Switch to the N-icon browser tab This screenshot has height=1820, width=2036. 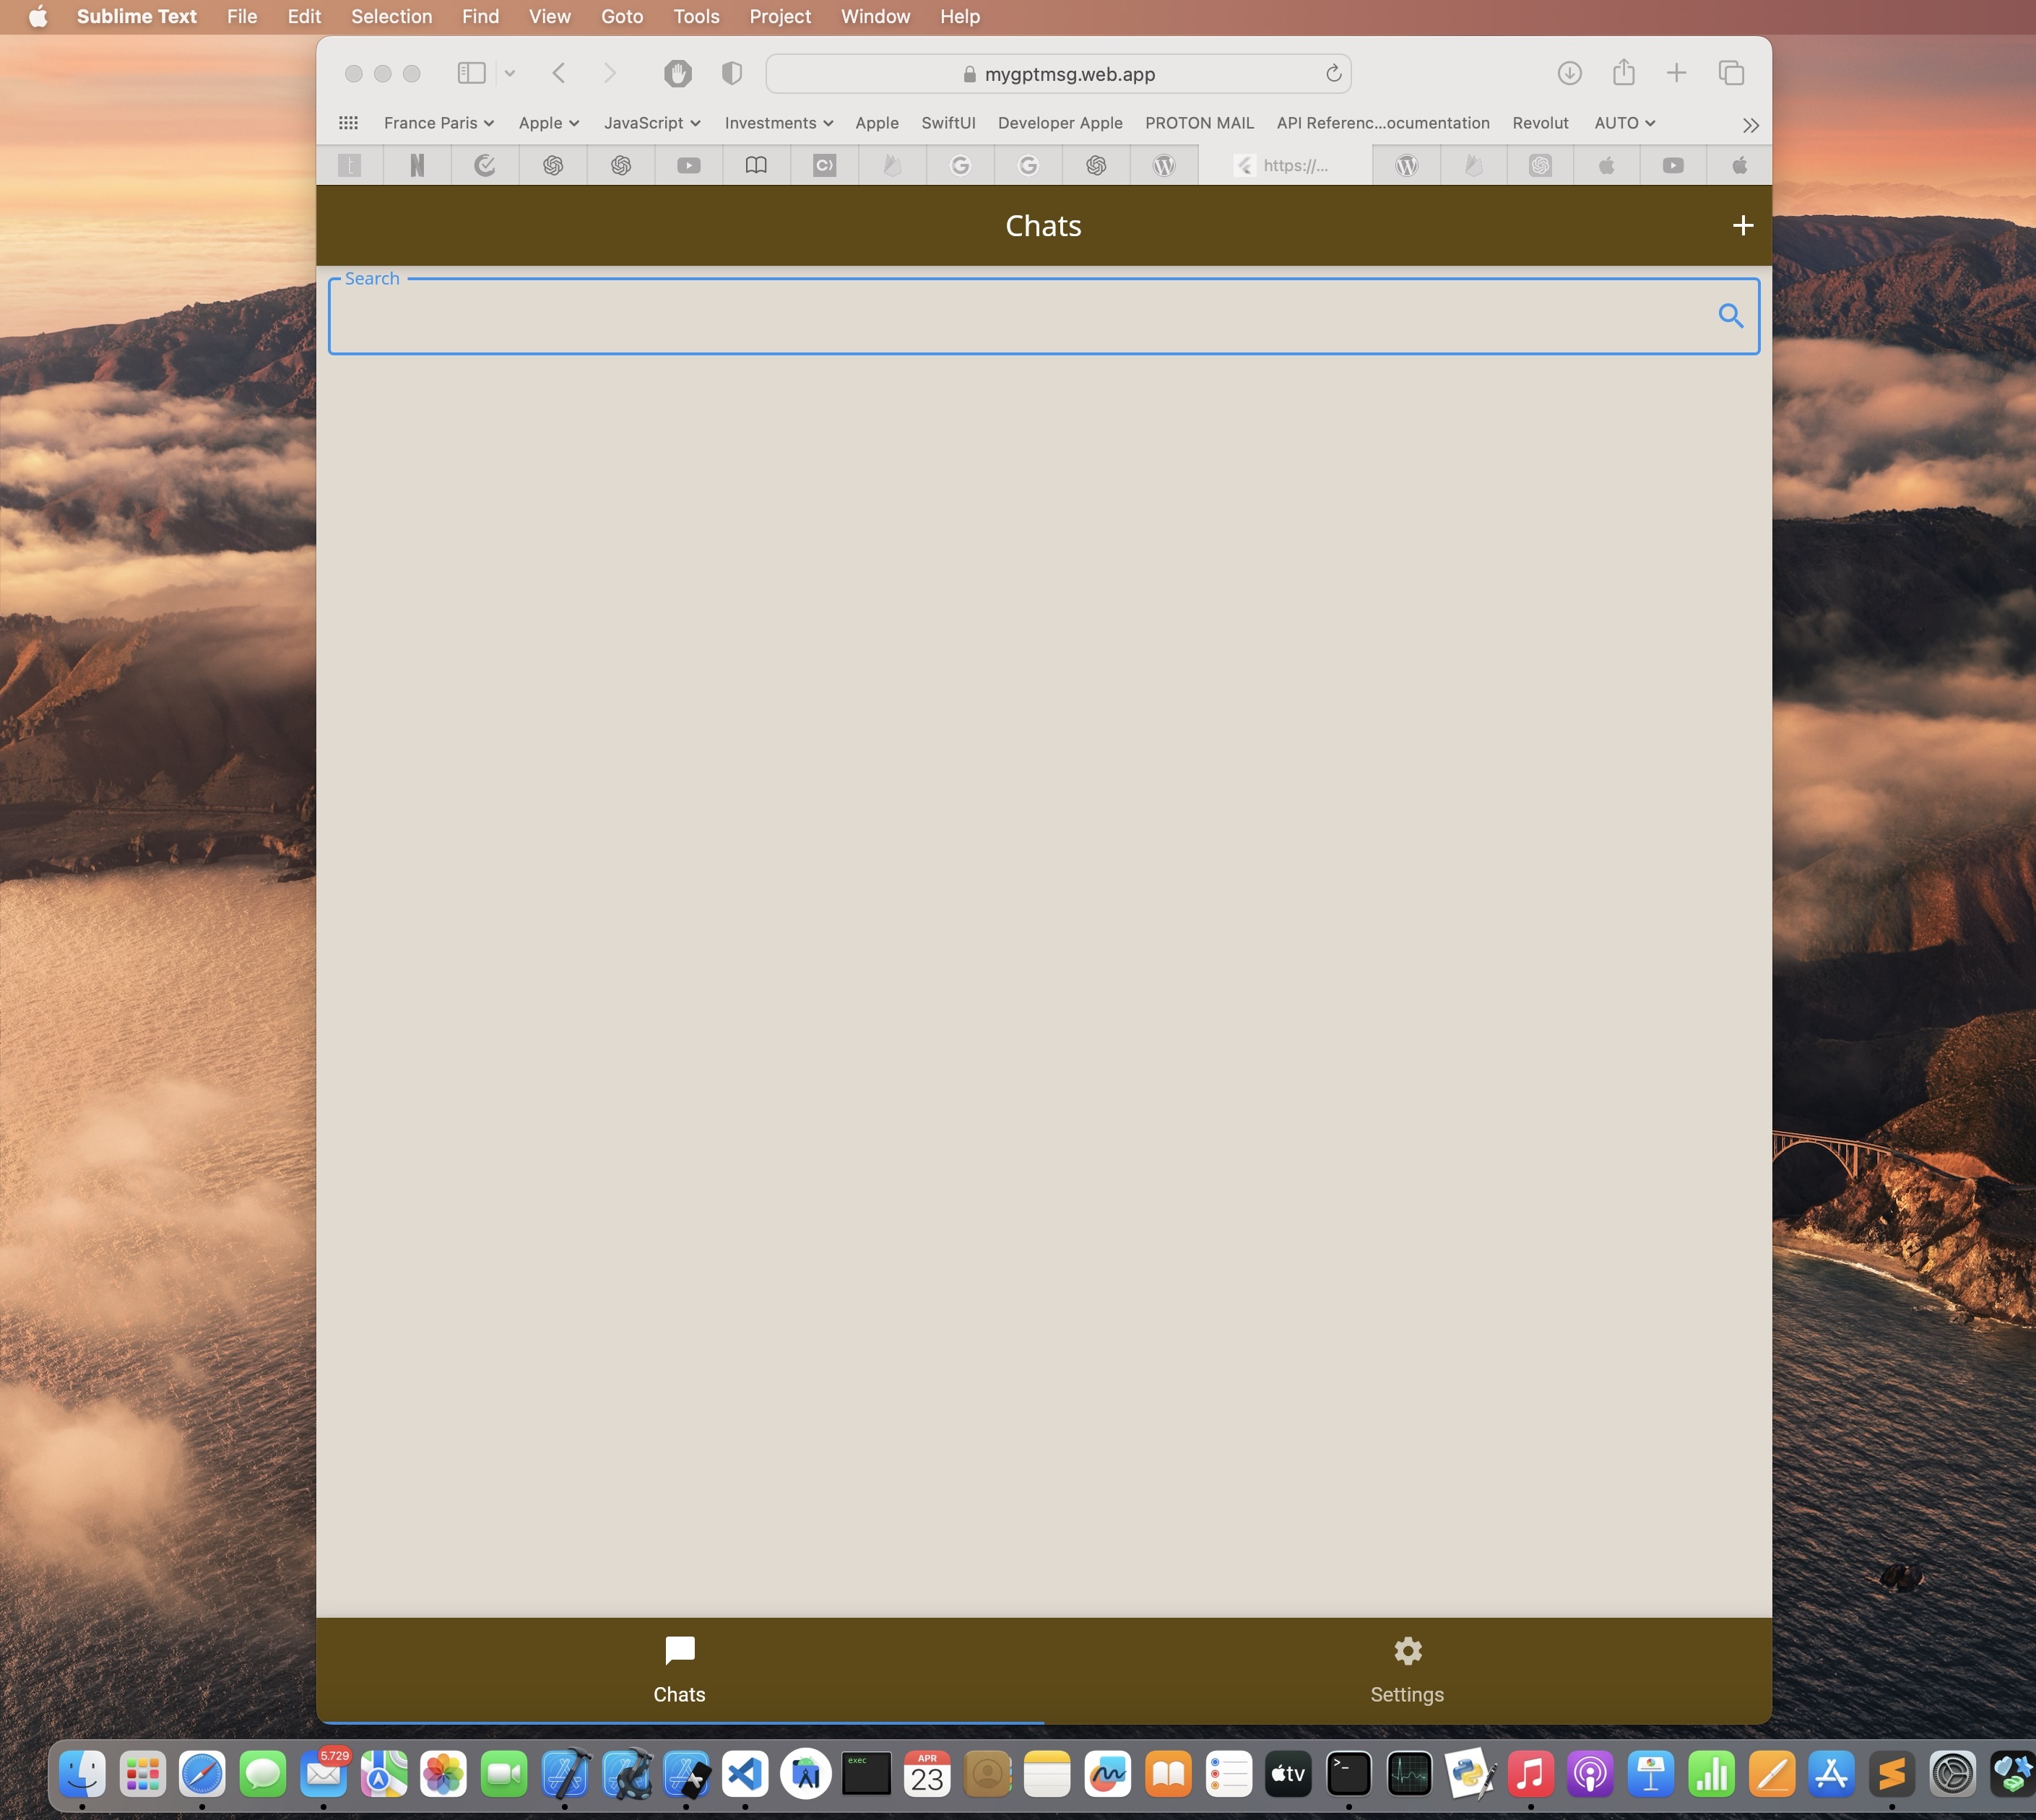tap(417, 165)
